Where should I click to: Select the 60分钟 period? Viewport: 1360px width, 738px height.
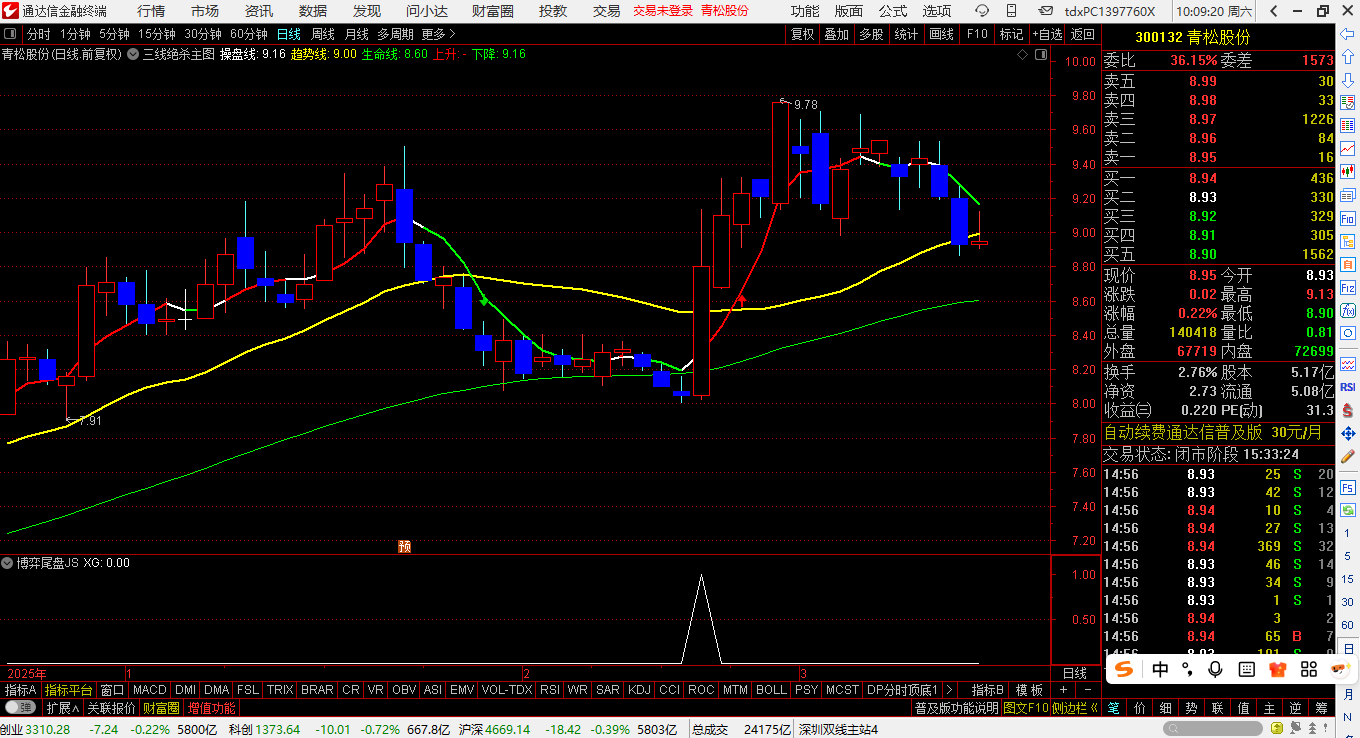tap(248, 33)
